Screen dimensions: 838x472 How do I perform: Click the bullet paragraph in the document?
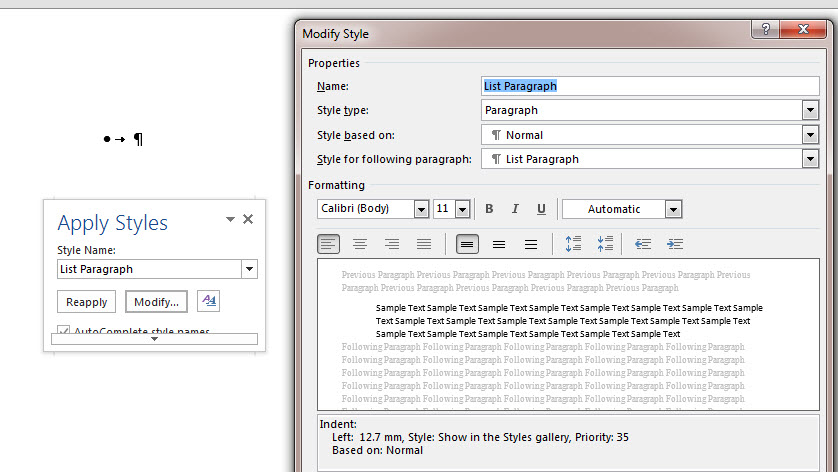point(123,139)
